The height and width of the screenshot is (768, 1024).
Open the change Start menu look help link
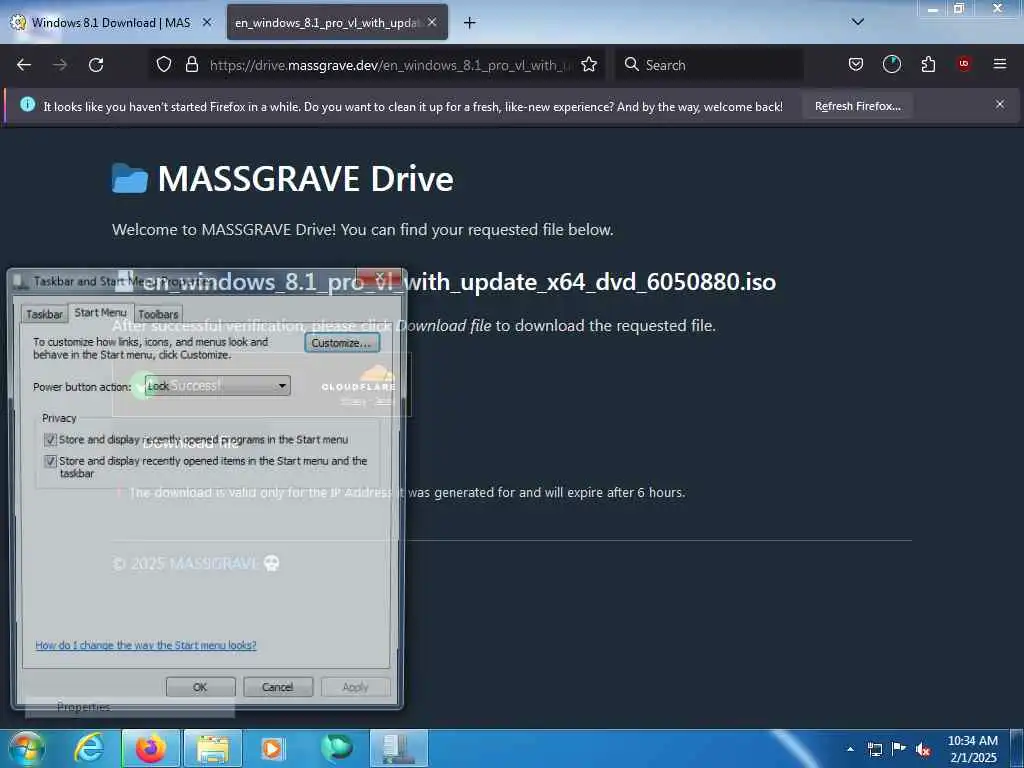146,645
